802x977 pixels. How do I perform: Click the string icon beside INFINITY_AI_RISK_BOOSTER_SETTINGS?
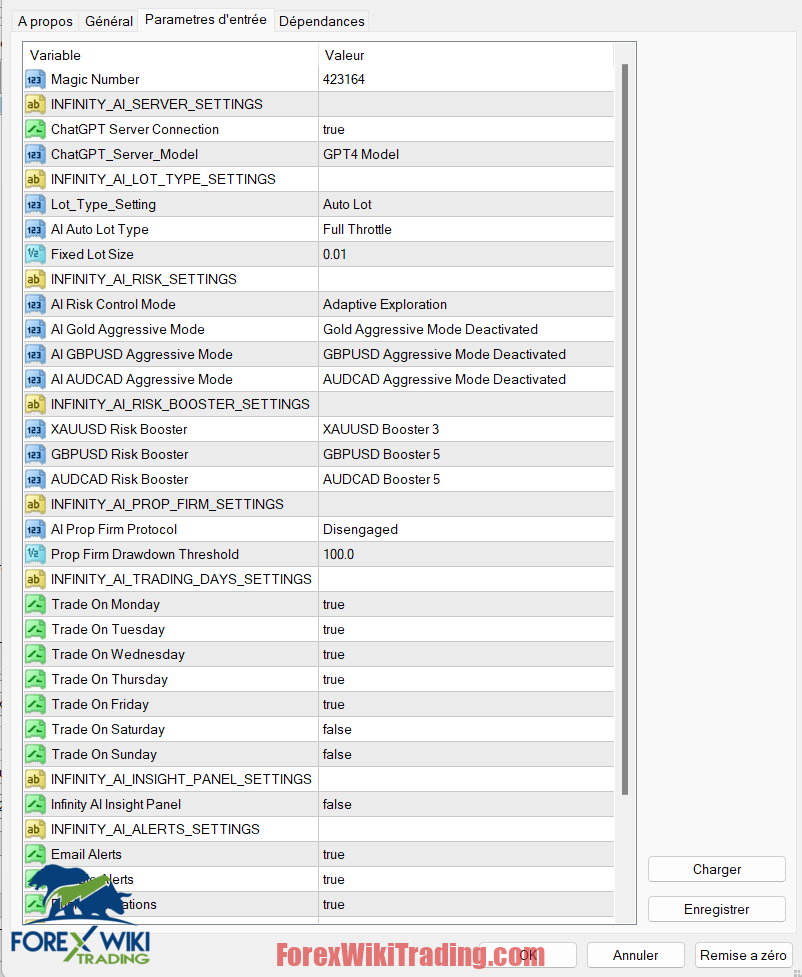click(x=35, y=404)
